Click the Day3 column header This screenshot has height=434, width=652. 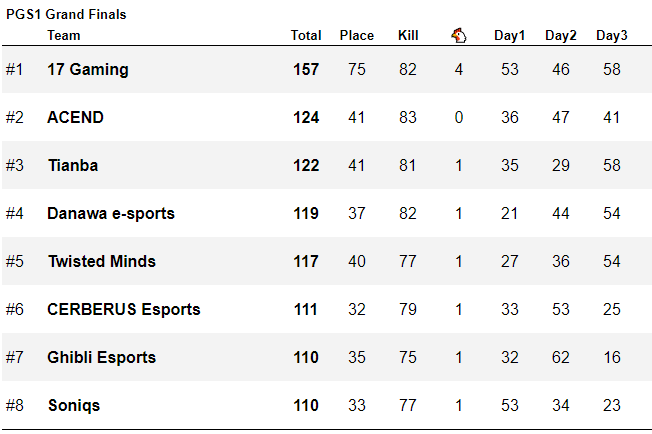(x=612, y=36)
